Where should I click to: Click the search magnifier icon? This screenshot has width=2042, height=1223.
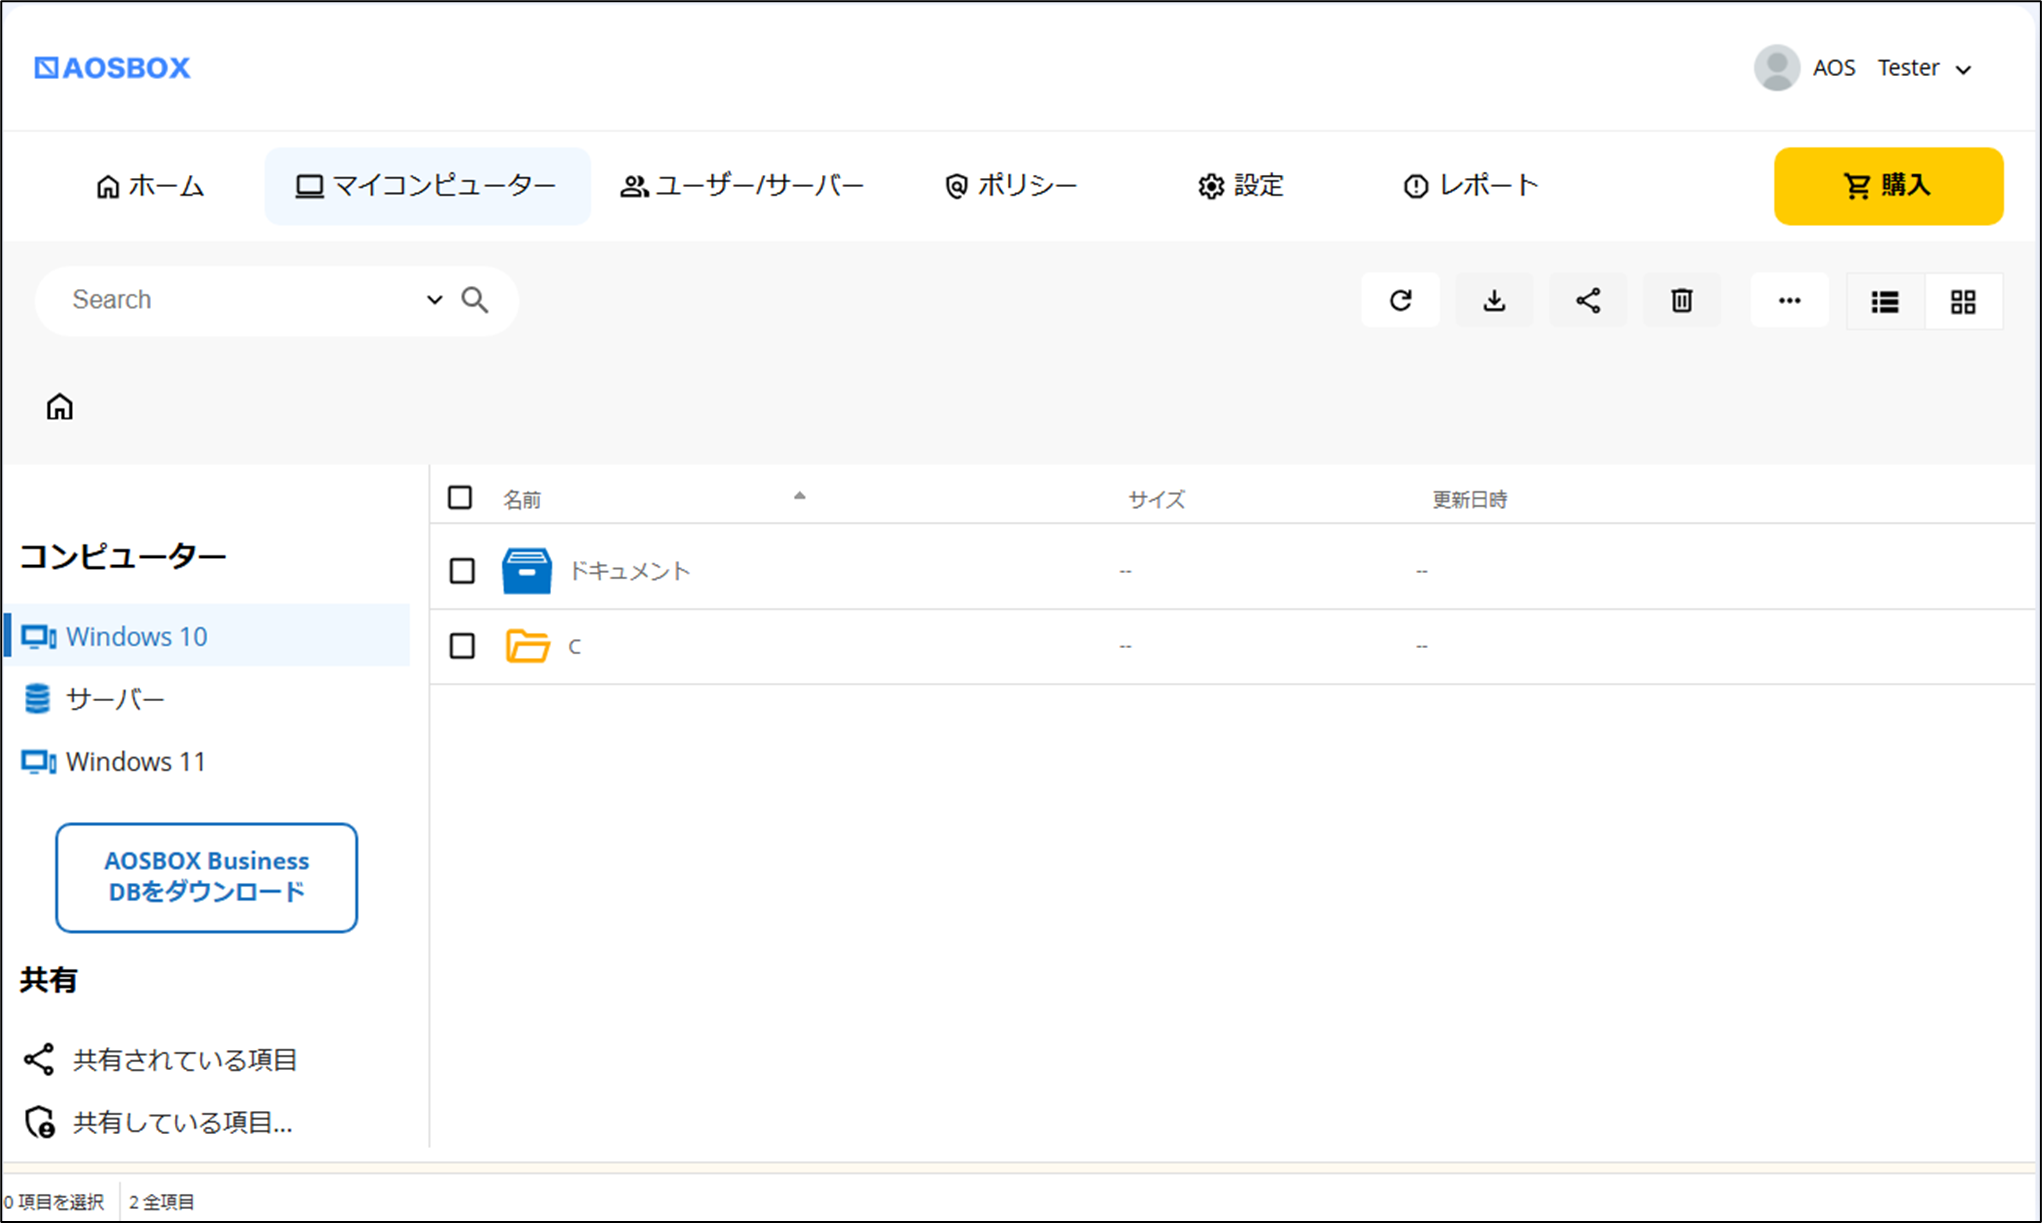tap(475, 300)
